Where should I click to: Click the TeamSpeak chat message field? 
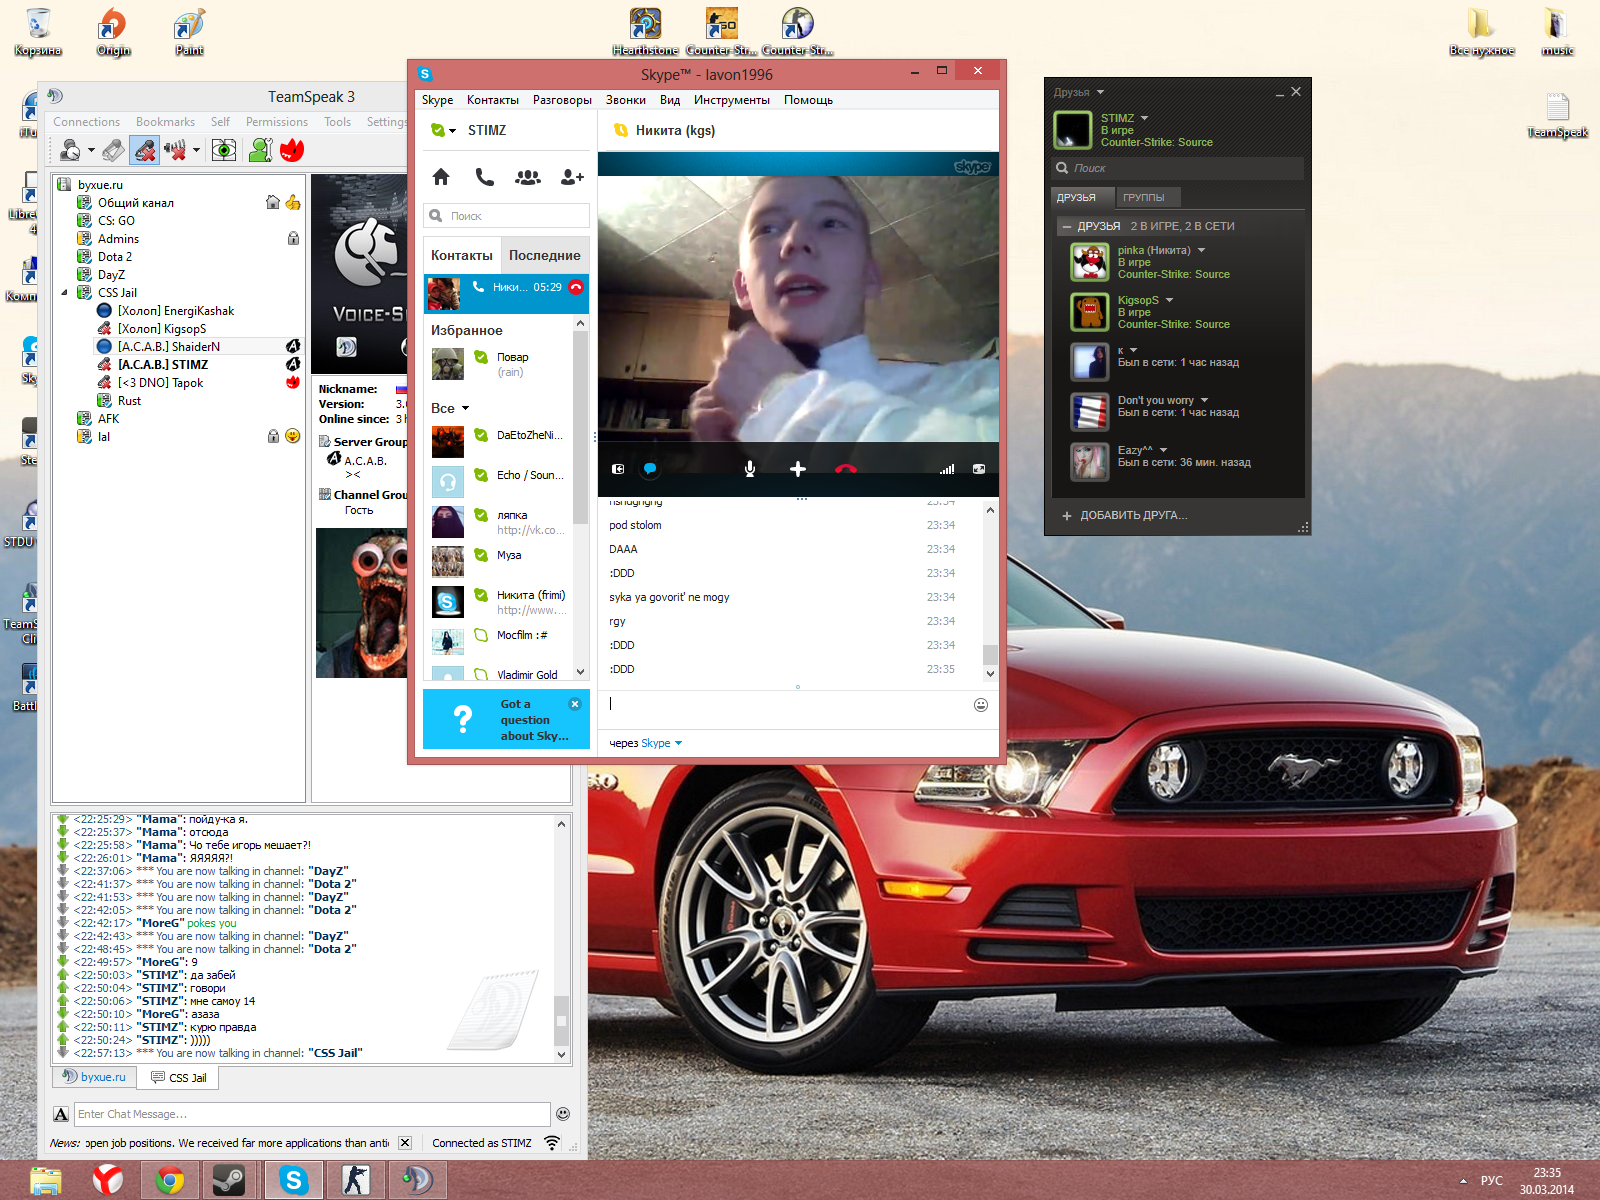pos(313,1114)
